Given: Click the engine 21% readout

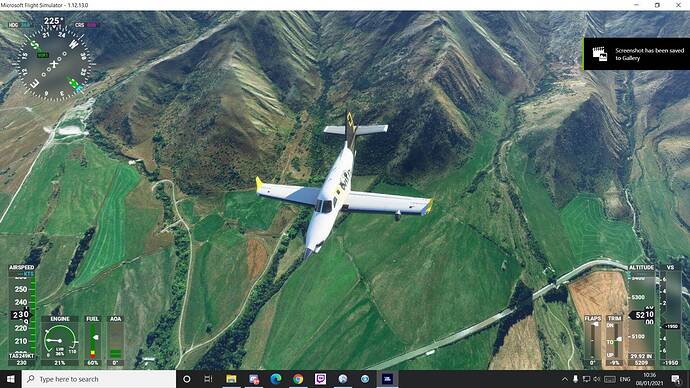Looking at the screenshot, I should [x=60, y=363].
